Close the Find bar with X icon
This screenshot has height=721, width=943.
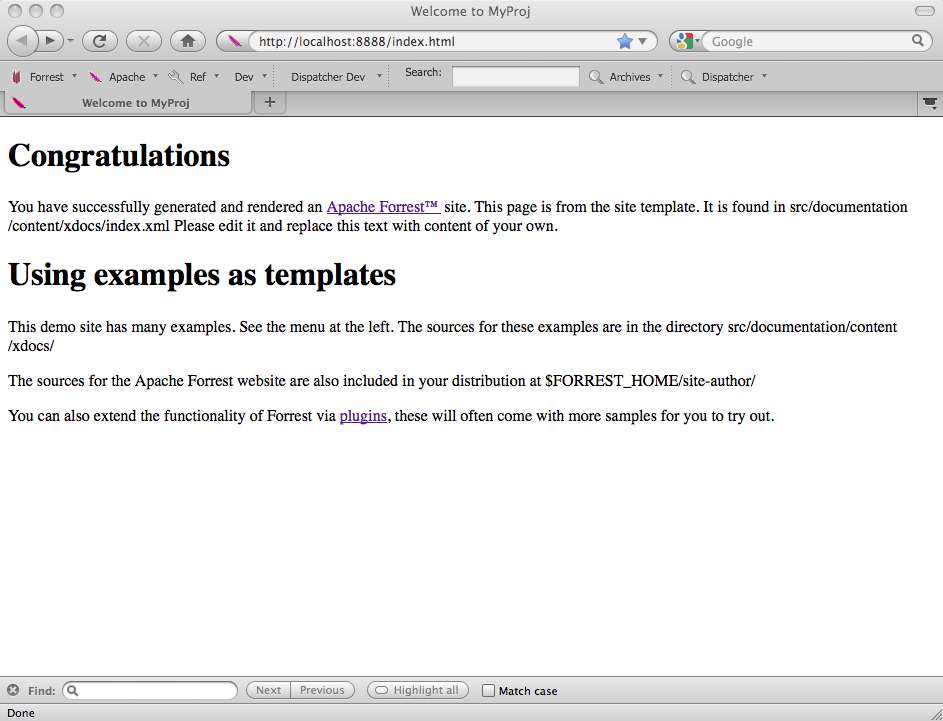13,690
